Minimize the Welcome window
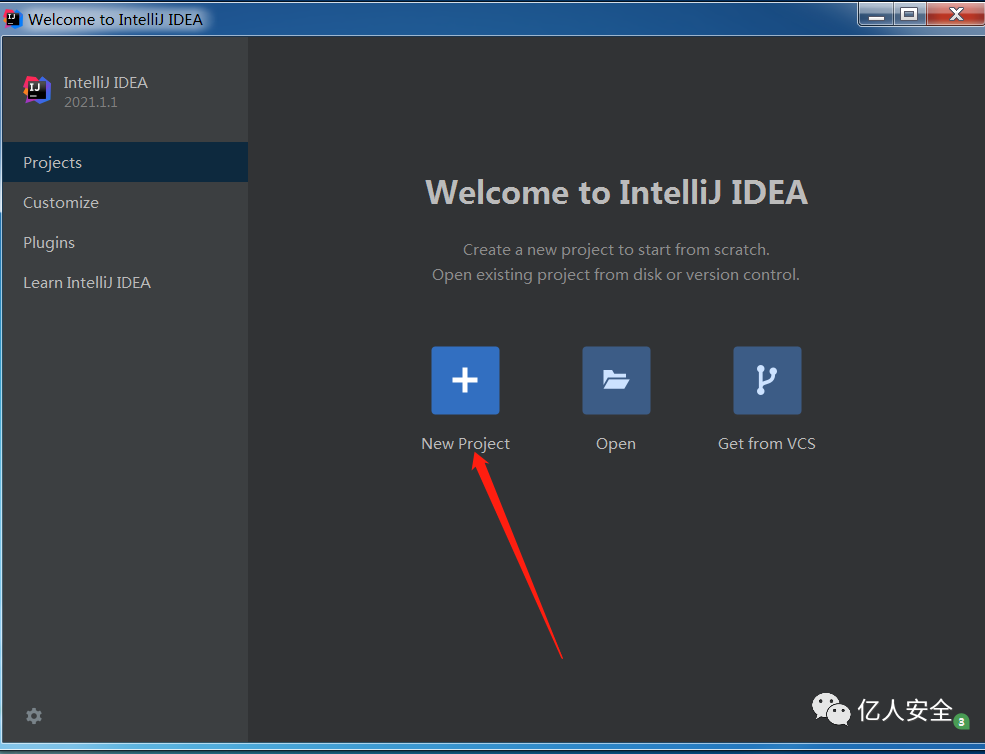The image size is (985, 754). pos(876,14)
